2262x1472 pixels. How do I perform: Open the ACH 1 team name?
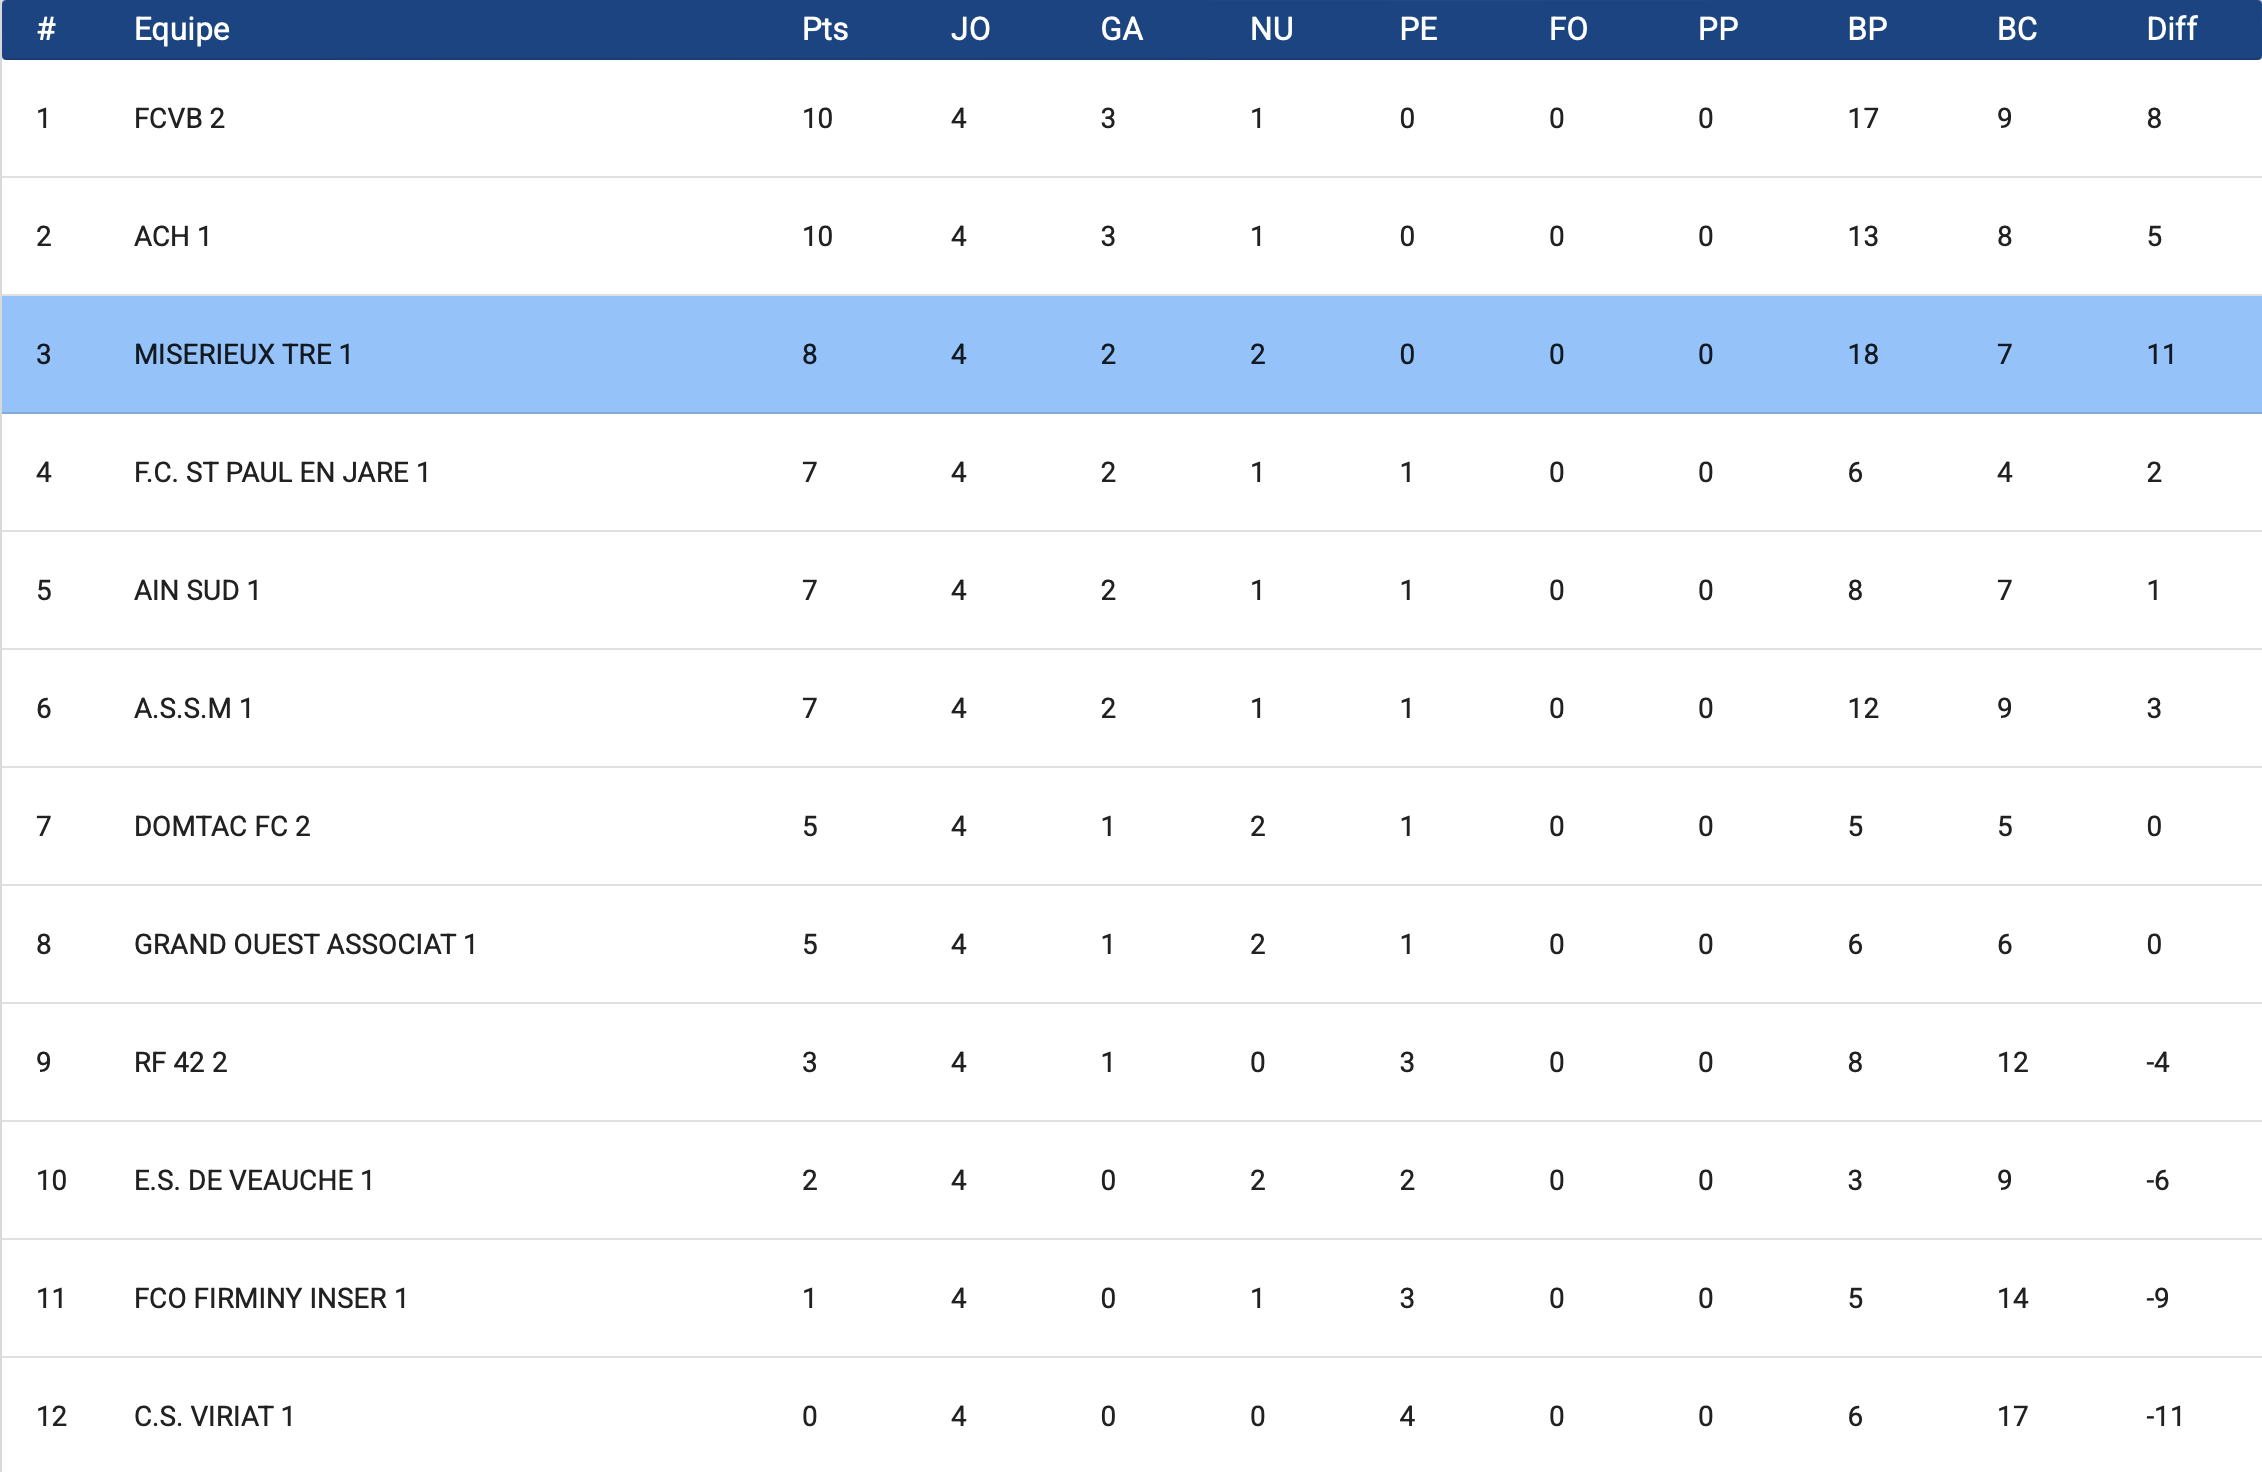[172, 236]
